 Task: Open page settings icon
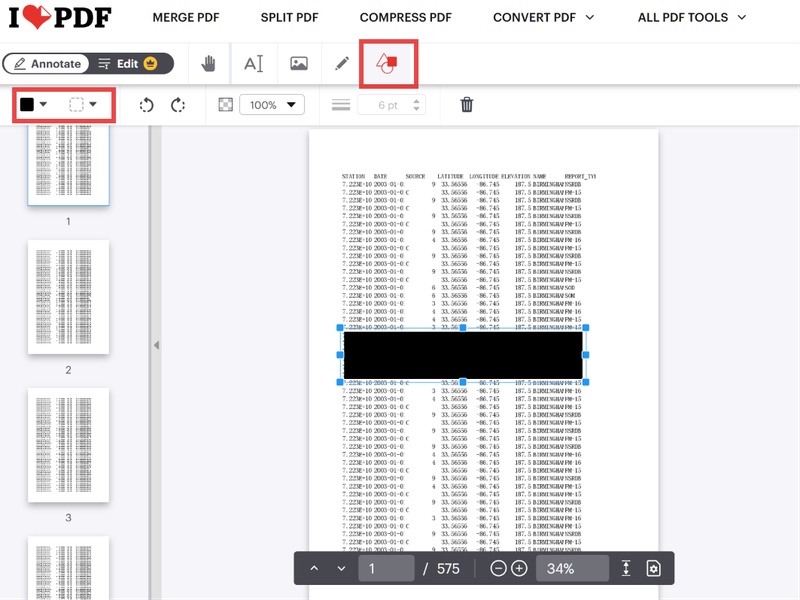654,568
